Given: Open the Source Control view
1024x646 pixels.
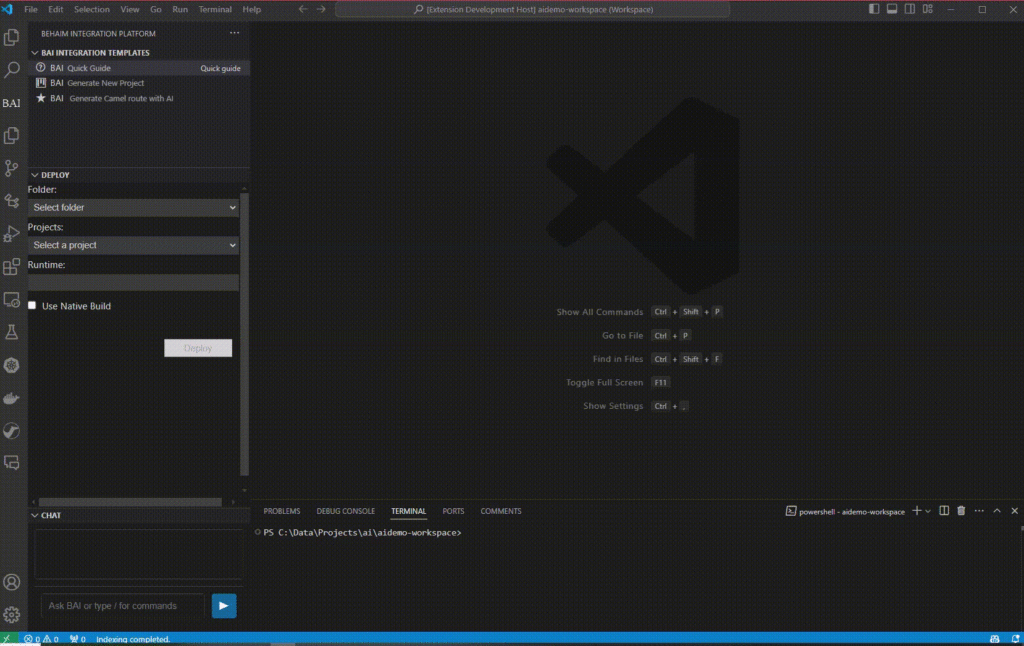Looking at the screenshot, I should point(12,168).
